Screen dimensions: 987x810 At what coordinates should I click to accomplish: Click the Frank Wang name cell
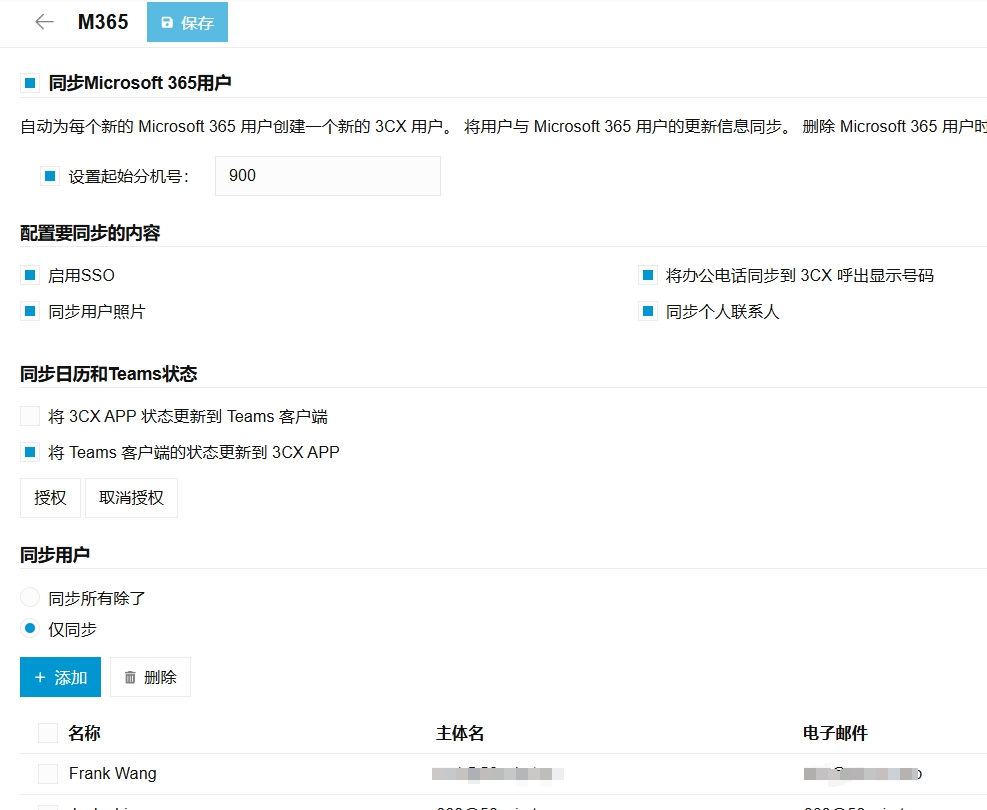coord(113,773)
